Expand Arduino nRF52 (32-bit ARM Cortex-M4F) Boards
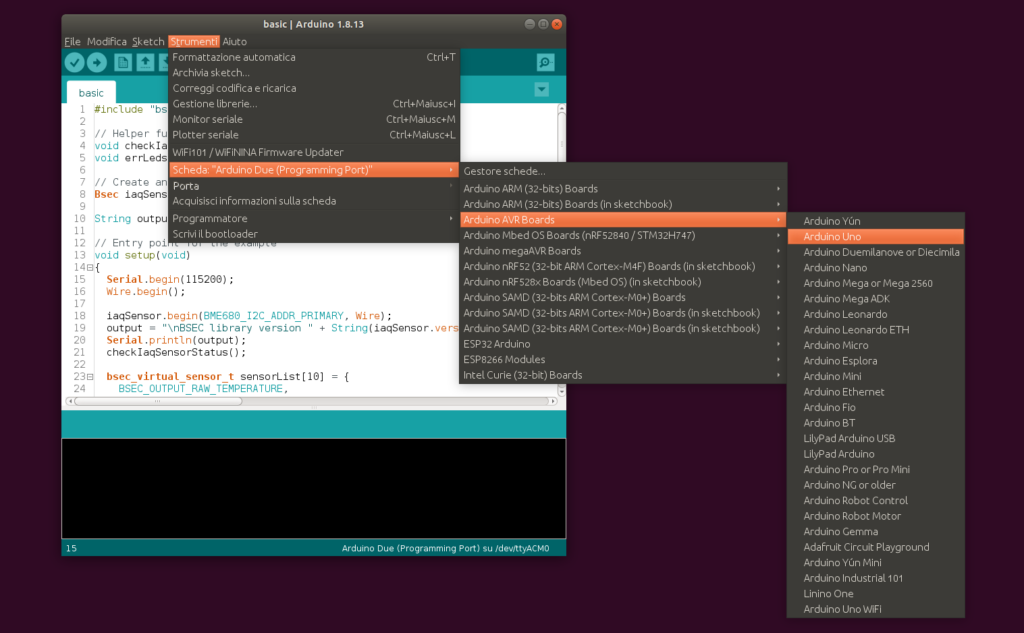 [x=623, y=267]
